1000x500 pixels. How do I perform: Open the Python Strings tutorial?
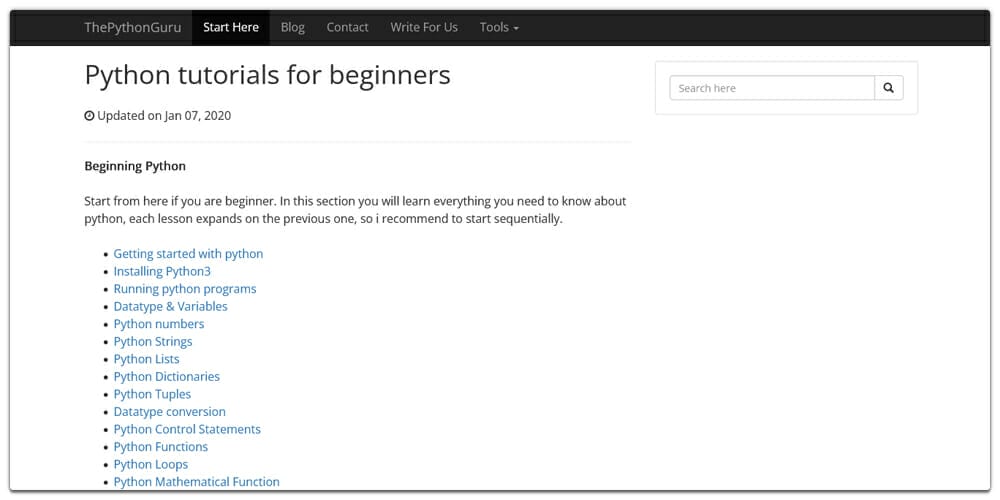pyautogui.click(x=153, y=341)
